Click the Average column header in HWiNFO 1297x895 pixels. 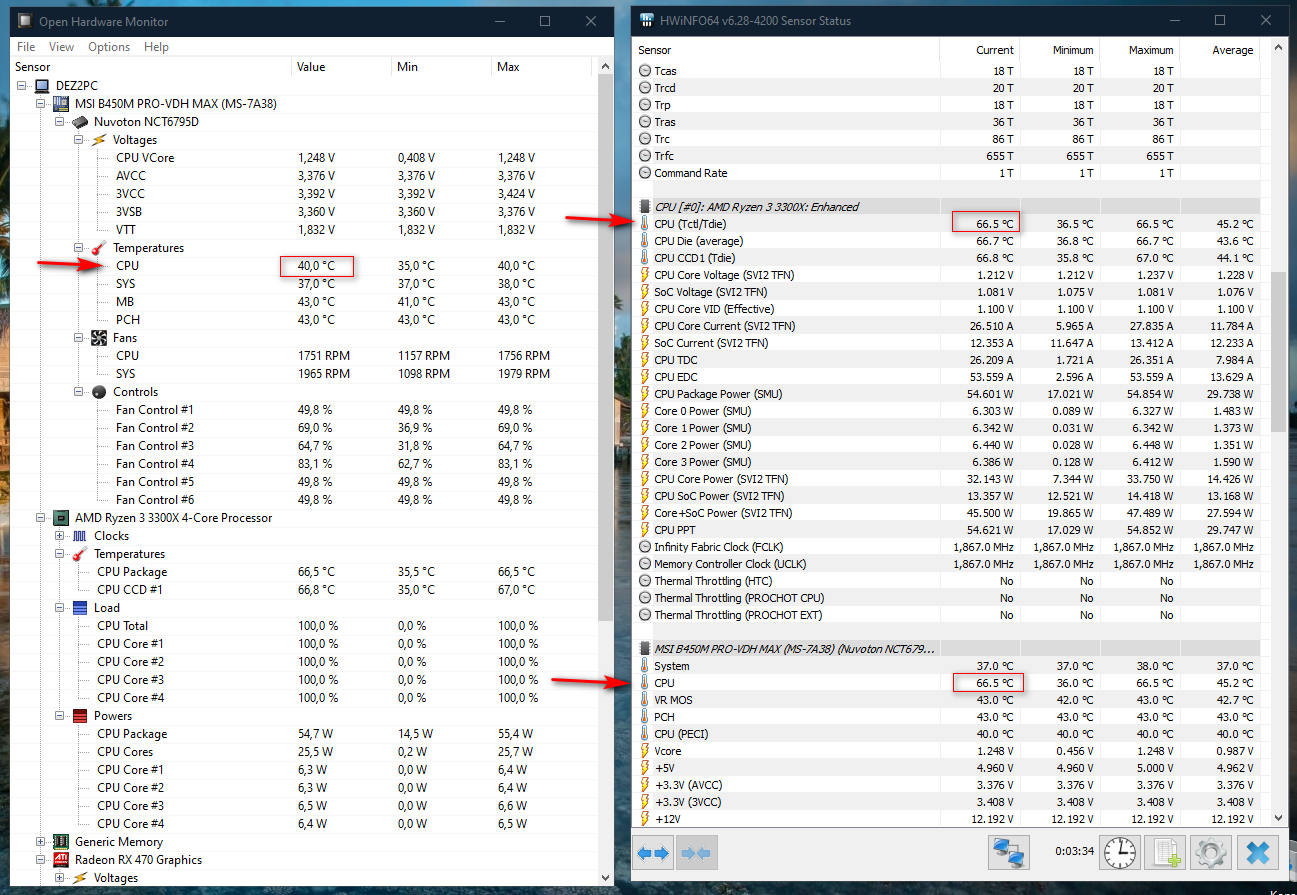coord(1220,50)
